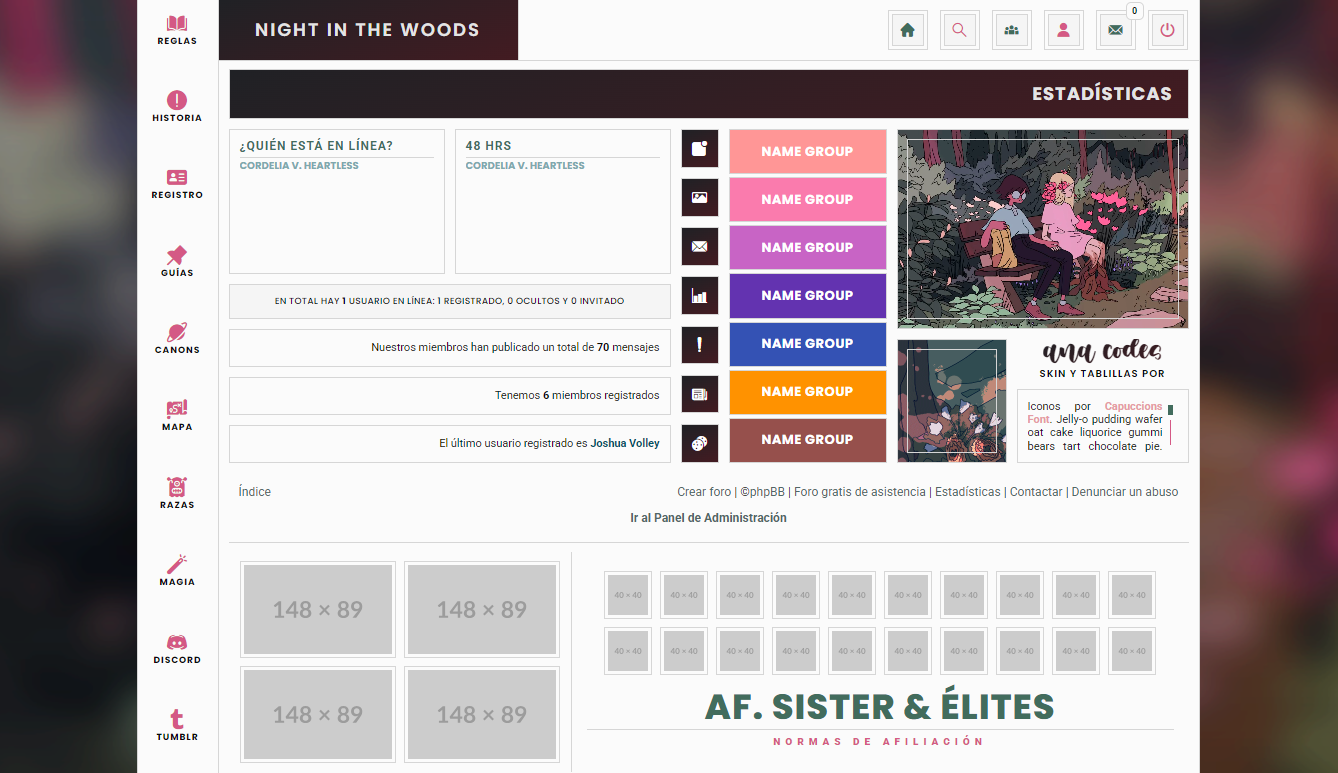Select the purple NAME GROUP button
The height and width of the screenshot is (773, 1338).
coord(808,295)
